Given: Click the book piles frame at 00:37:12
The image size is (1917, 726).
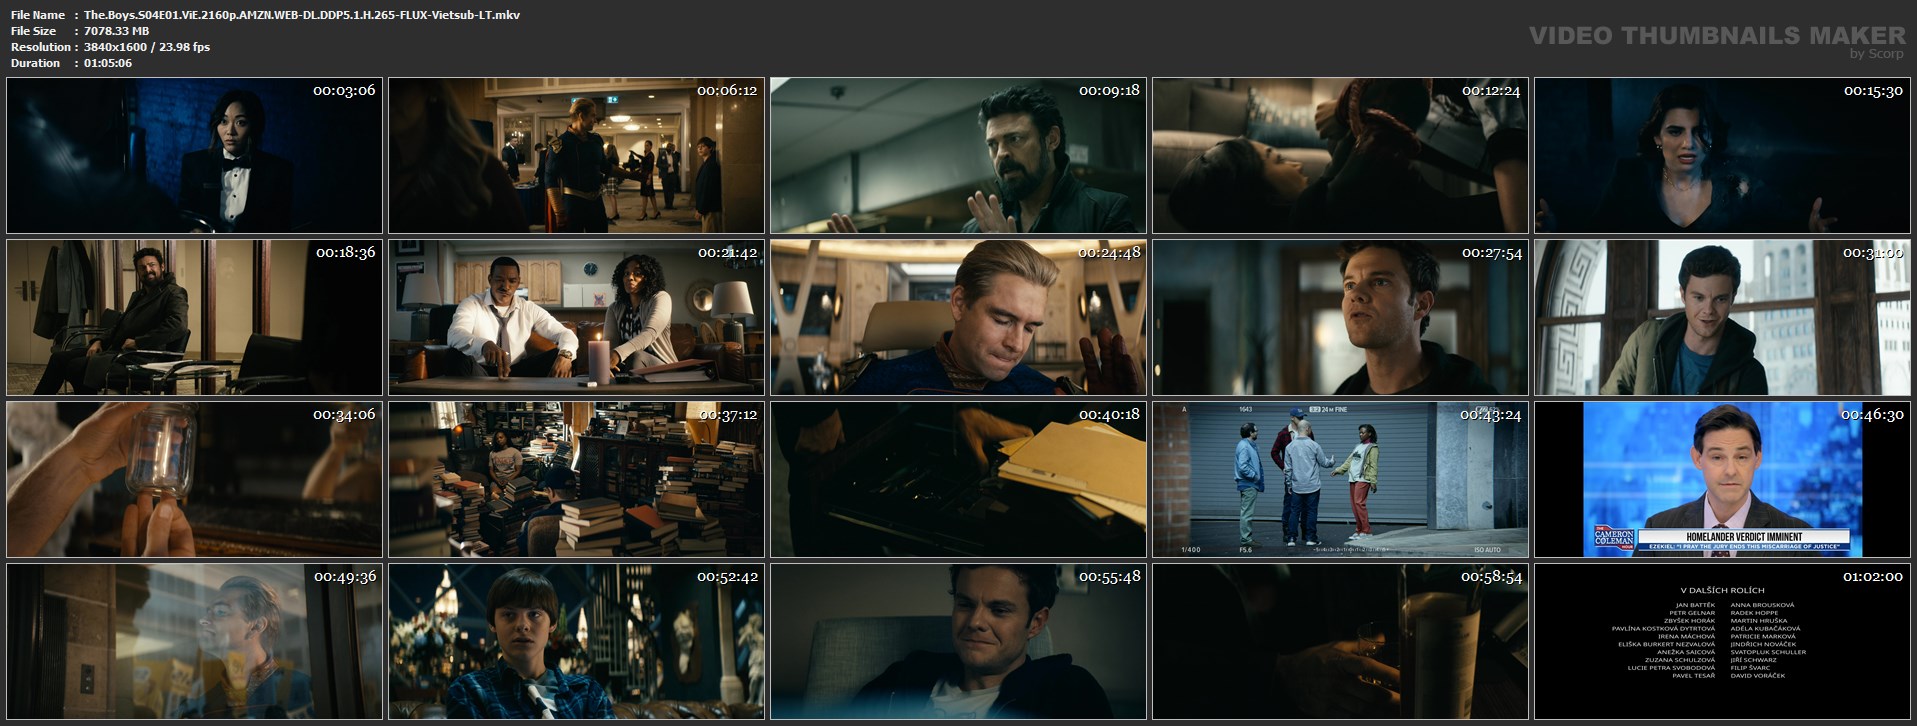Looking at the screenshot, I should [576, 480].
